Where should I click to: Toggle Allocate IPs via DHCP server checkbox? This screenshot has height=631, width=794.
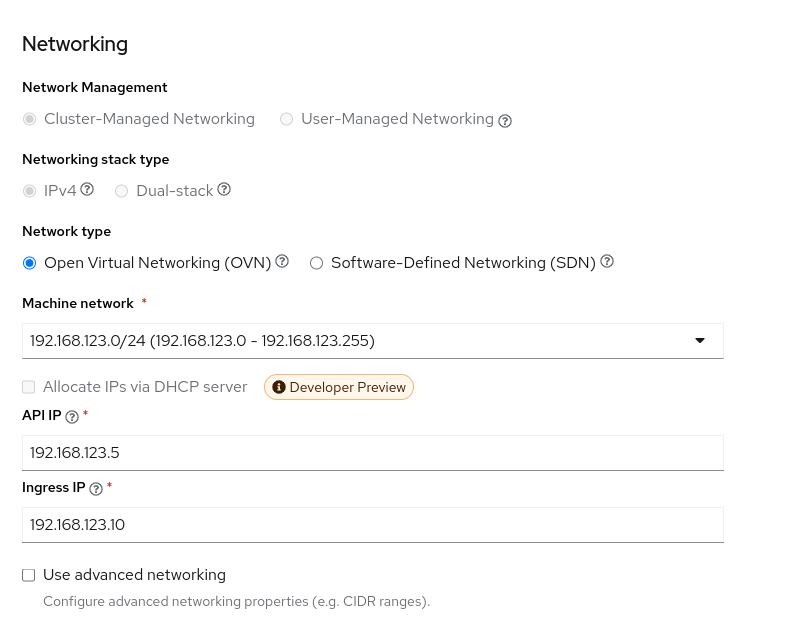[x=29, y=387]
